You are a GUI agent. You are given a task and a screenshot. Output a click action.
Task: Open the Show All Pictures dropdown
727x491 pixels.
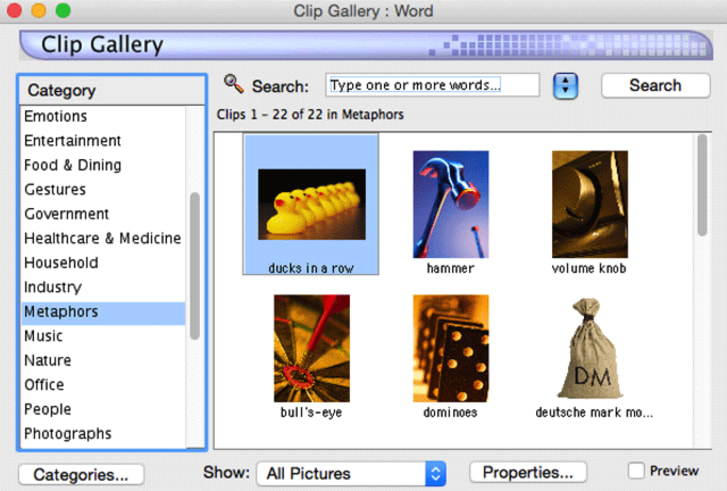tap(351, 473)
